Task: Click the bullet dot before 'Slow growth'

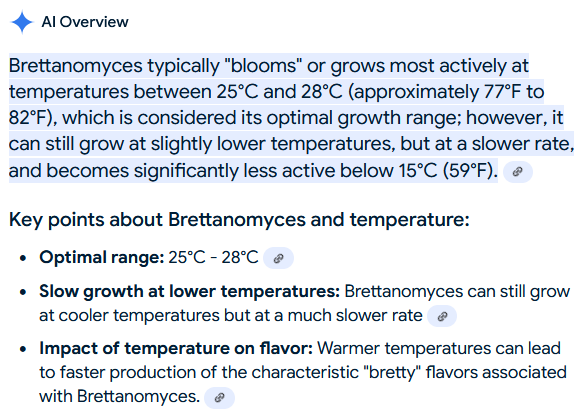Action: click(x=23, y=292)
